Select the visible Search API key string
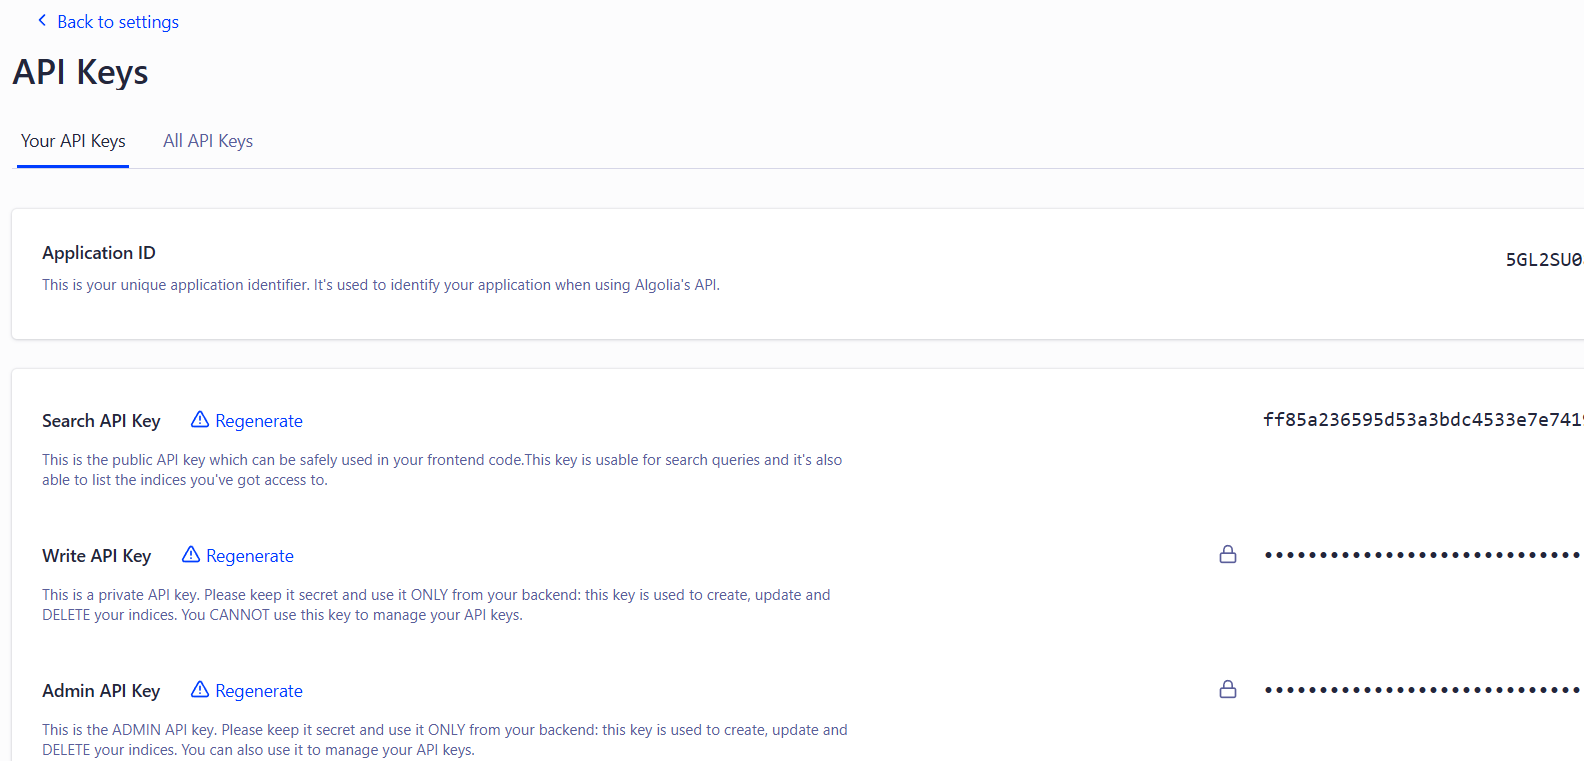The image size is (1584, 761). [x=1421, y=420]
